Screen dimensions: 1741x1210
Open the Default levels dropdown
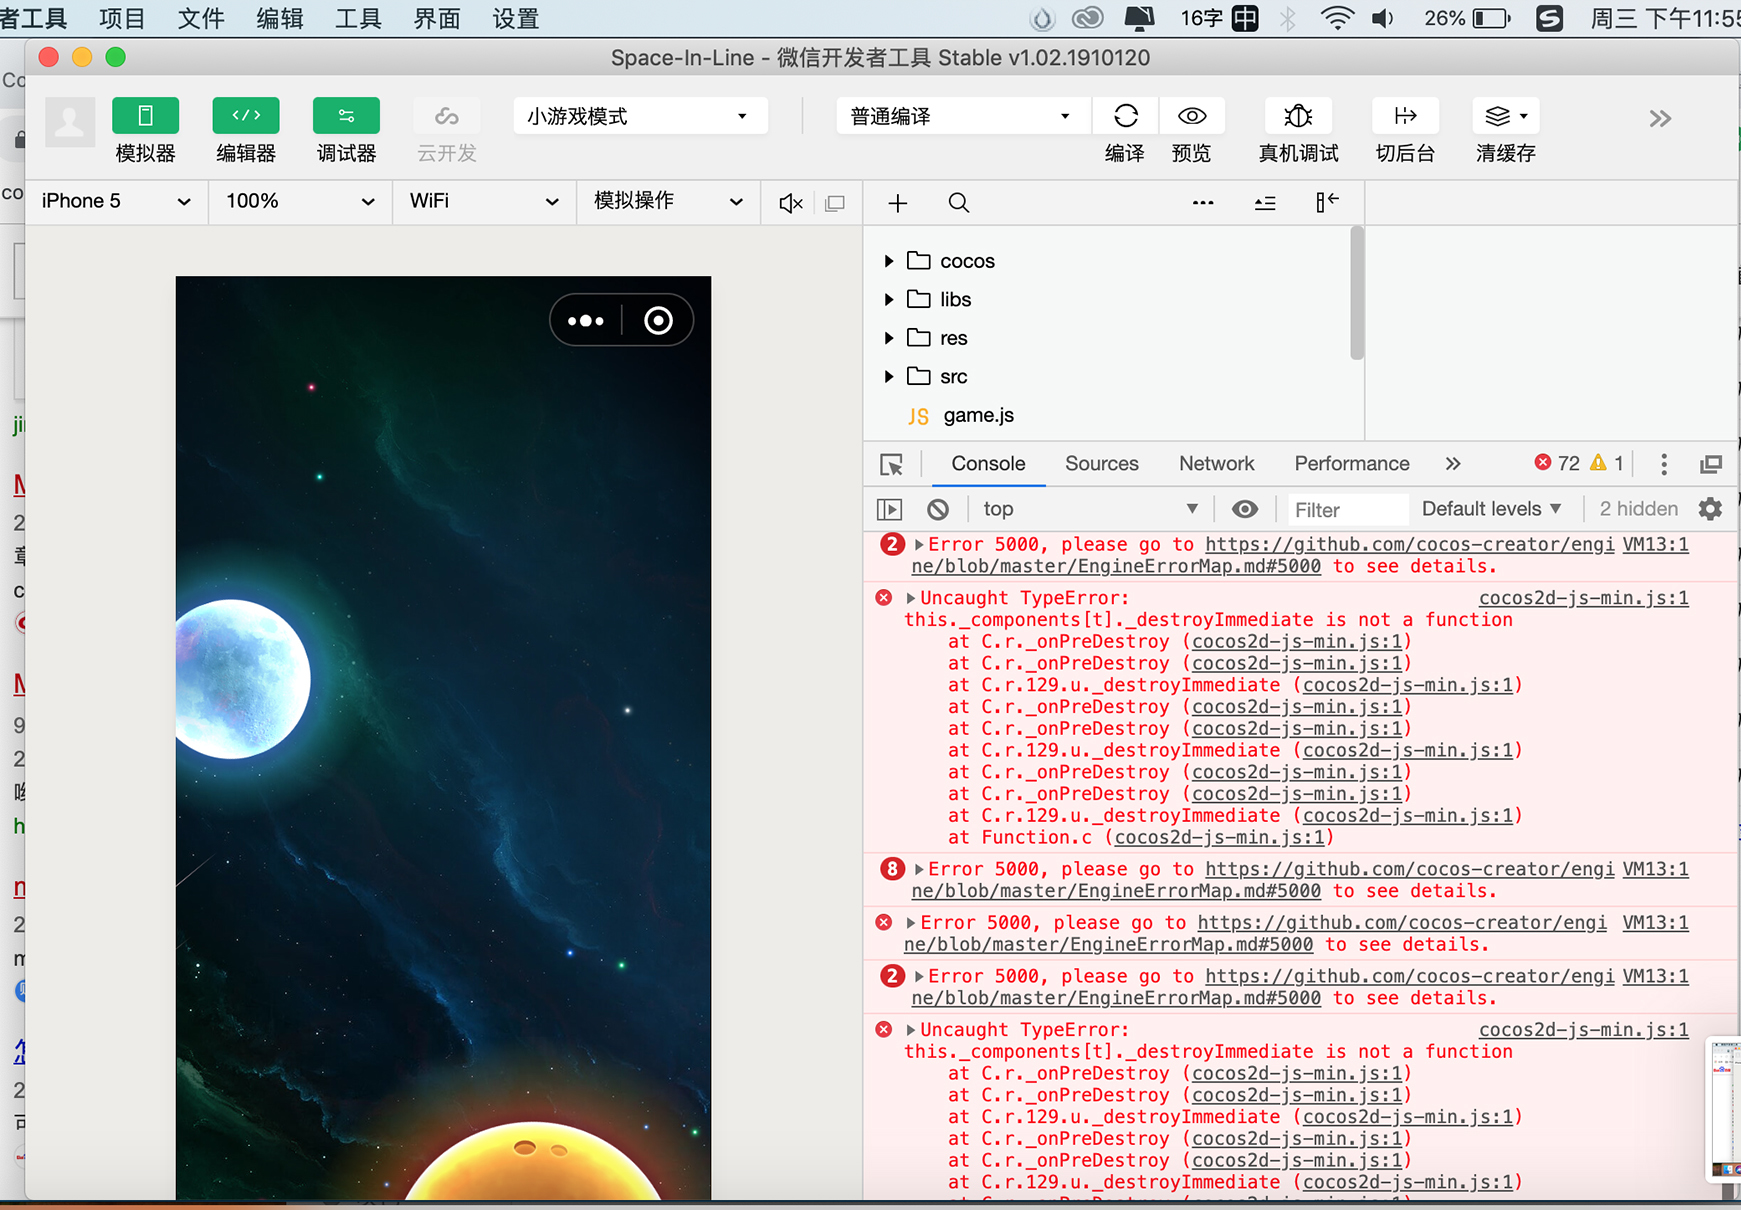coord(1490,509)
